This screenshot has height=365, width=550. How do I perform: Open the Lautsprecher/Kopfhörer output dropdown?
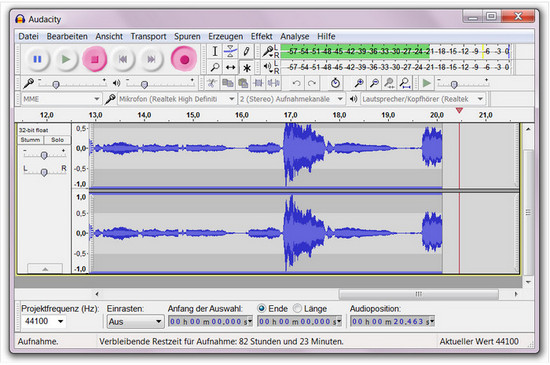pyautogui.click(x=423, y=99)
